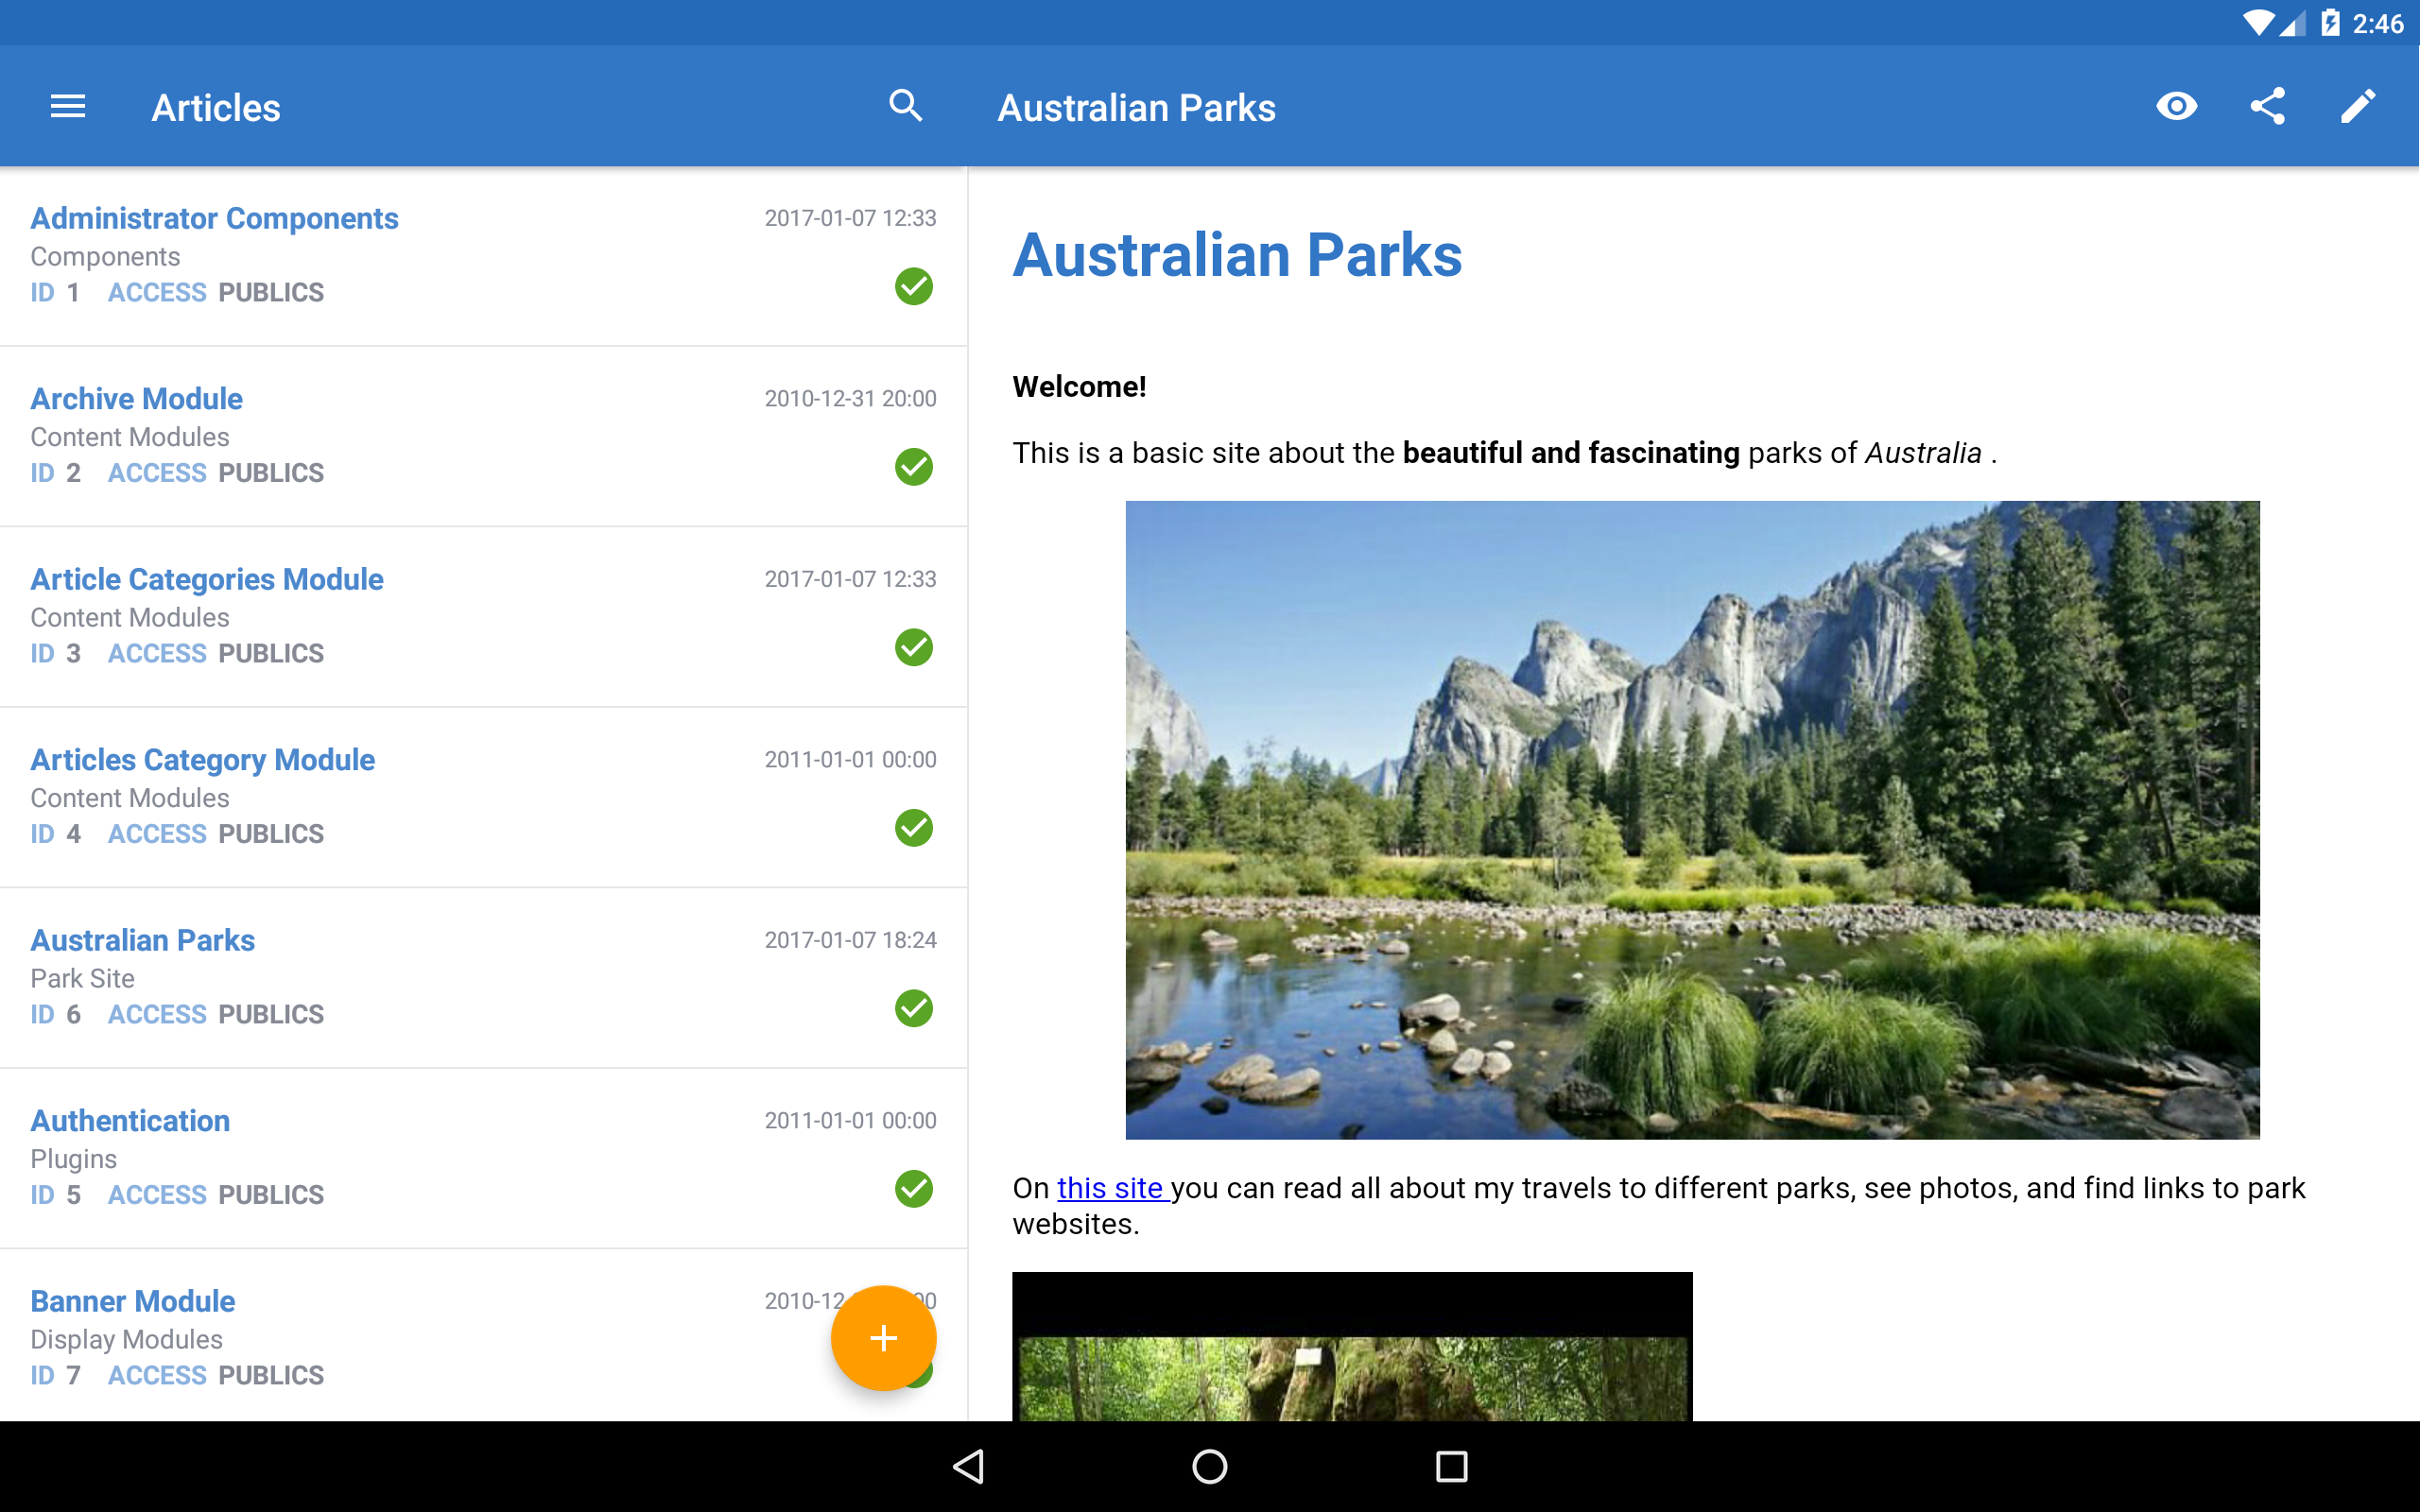Select Articles Category Module from list

point(203,760)
